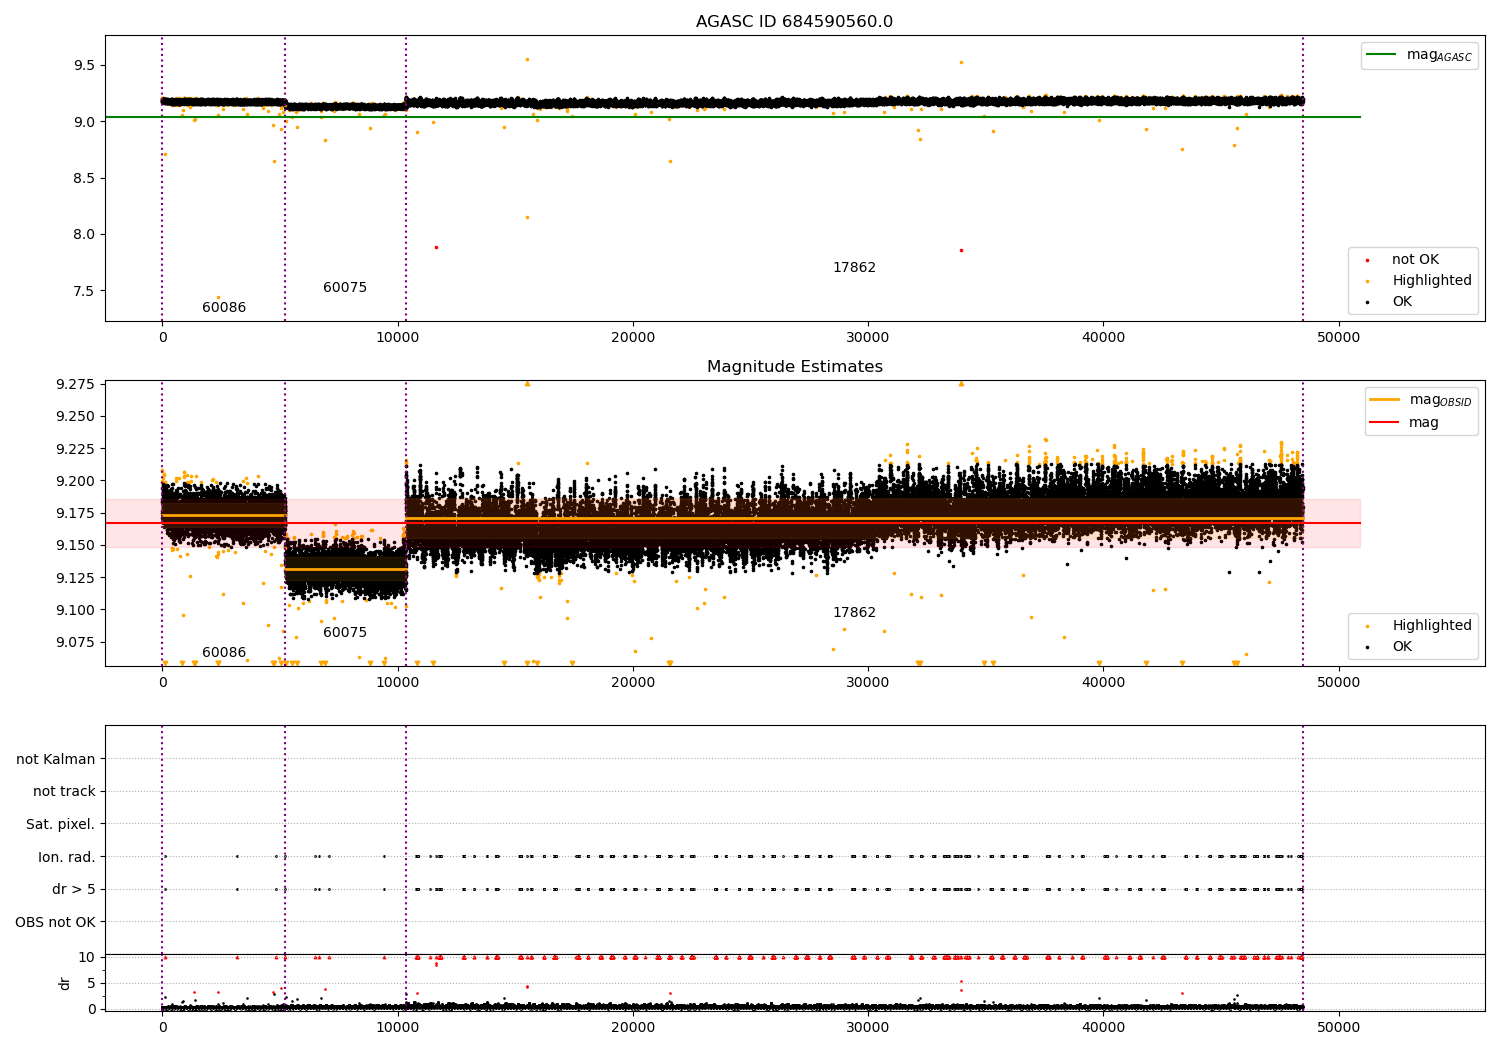Click the 8.0 y-axis tick of top plot
Screen dimensions: 1500x1050
[84, 235]
